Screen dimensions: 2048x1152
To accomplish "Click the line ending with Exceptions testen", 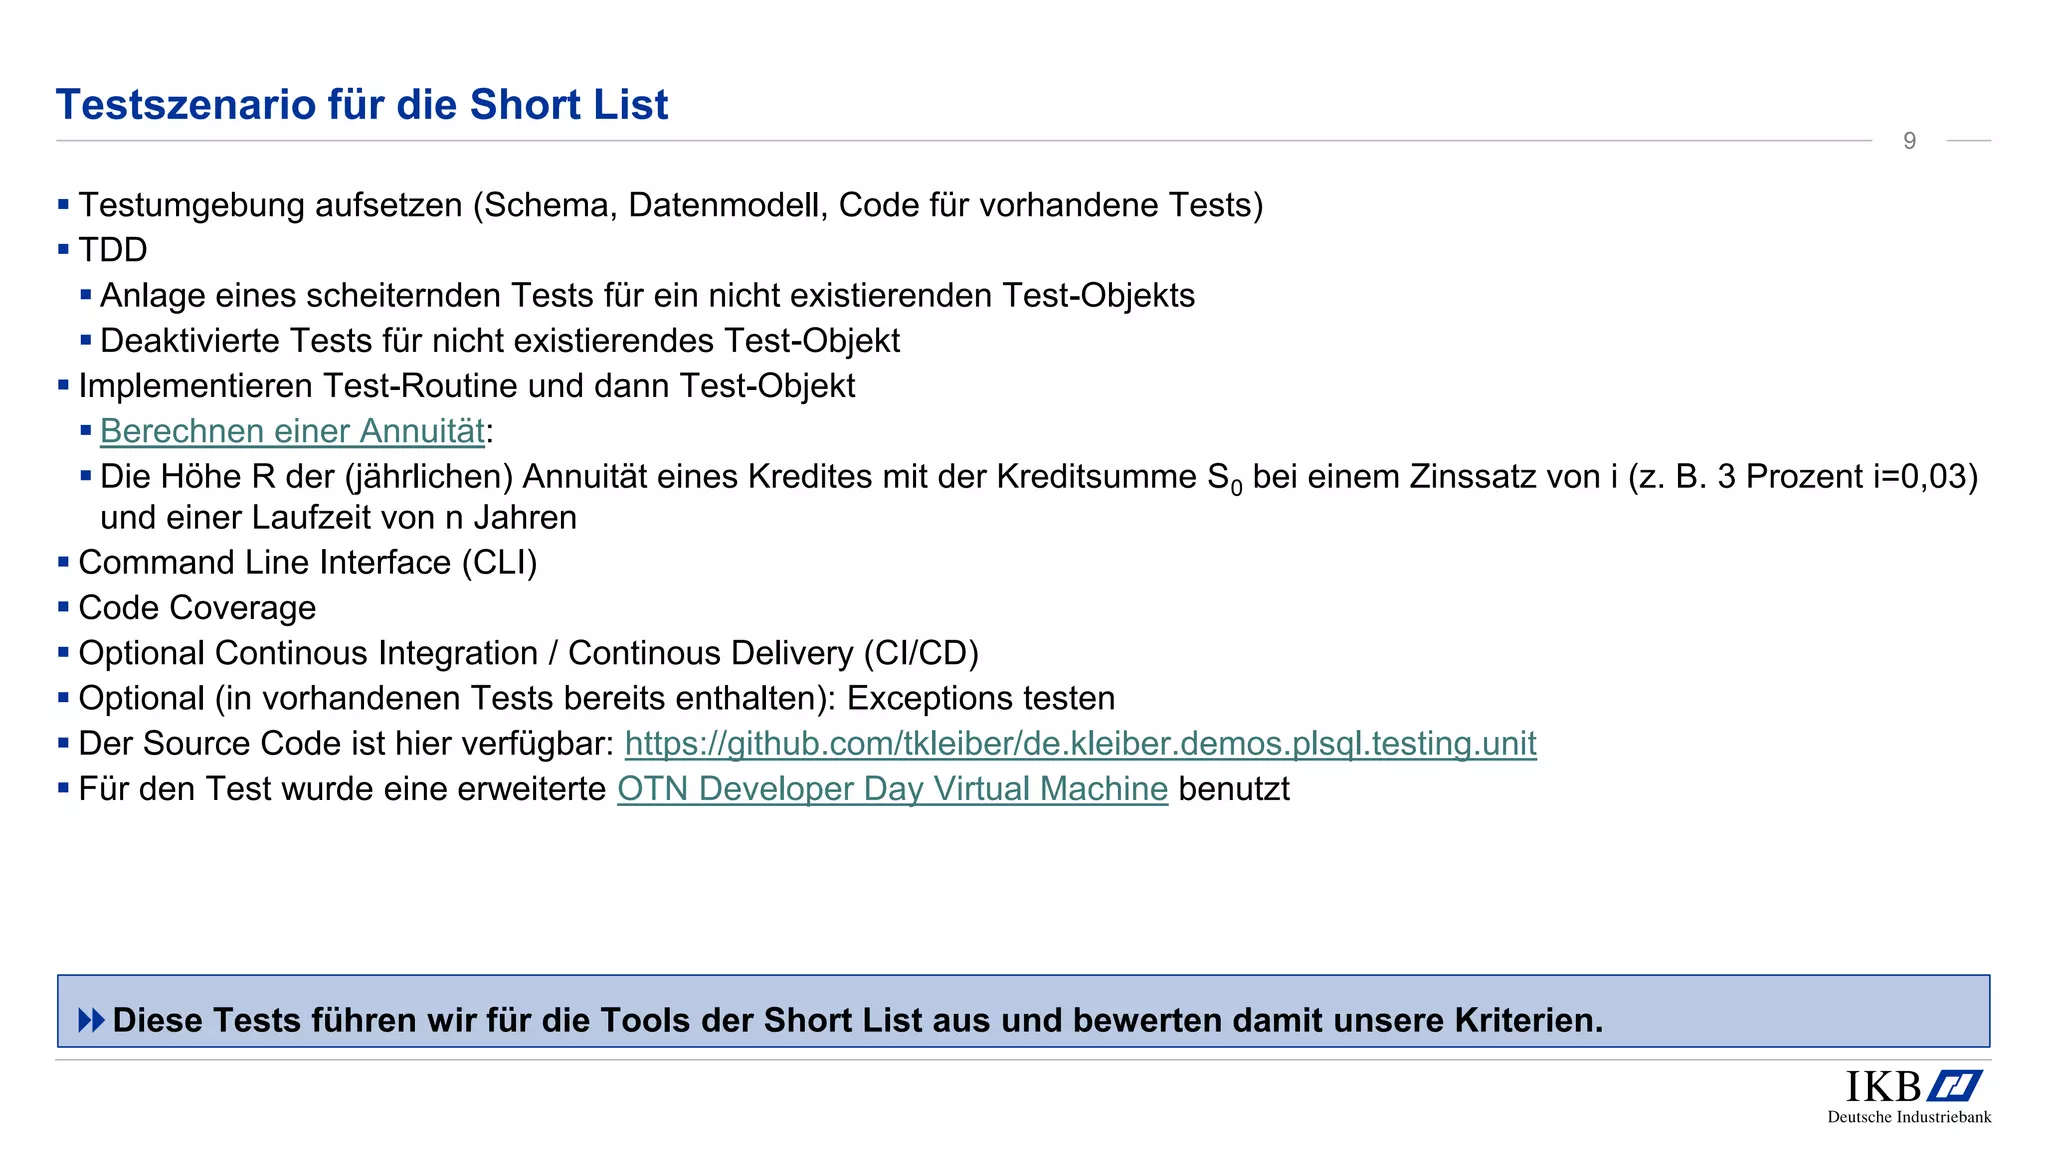I will 597,698.
